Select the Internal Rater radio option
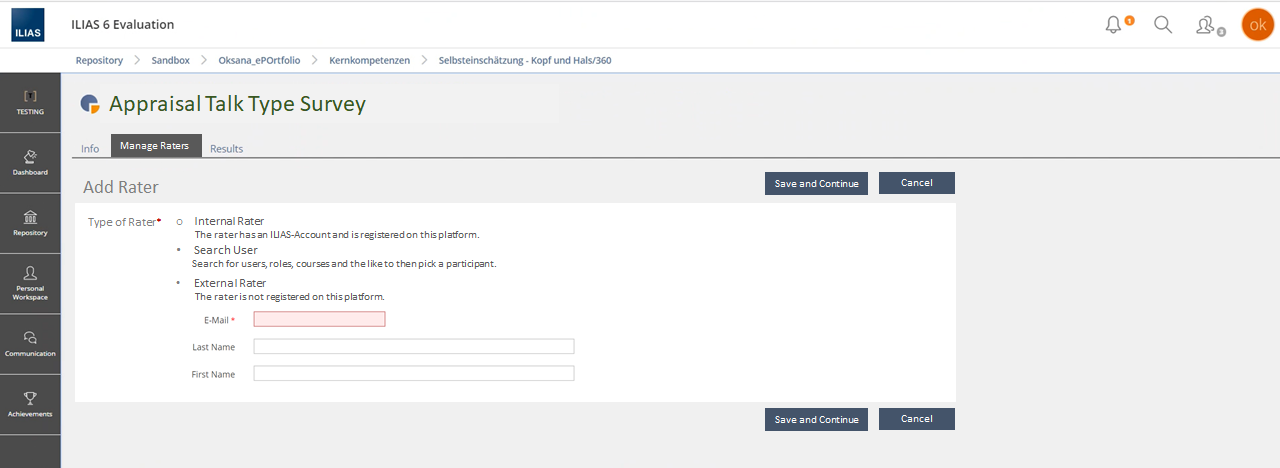1280x468 pixels. click(x=180, y=221)
